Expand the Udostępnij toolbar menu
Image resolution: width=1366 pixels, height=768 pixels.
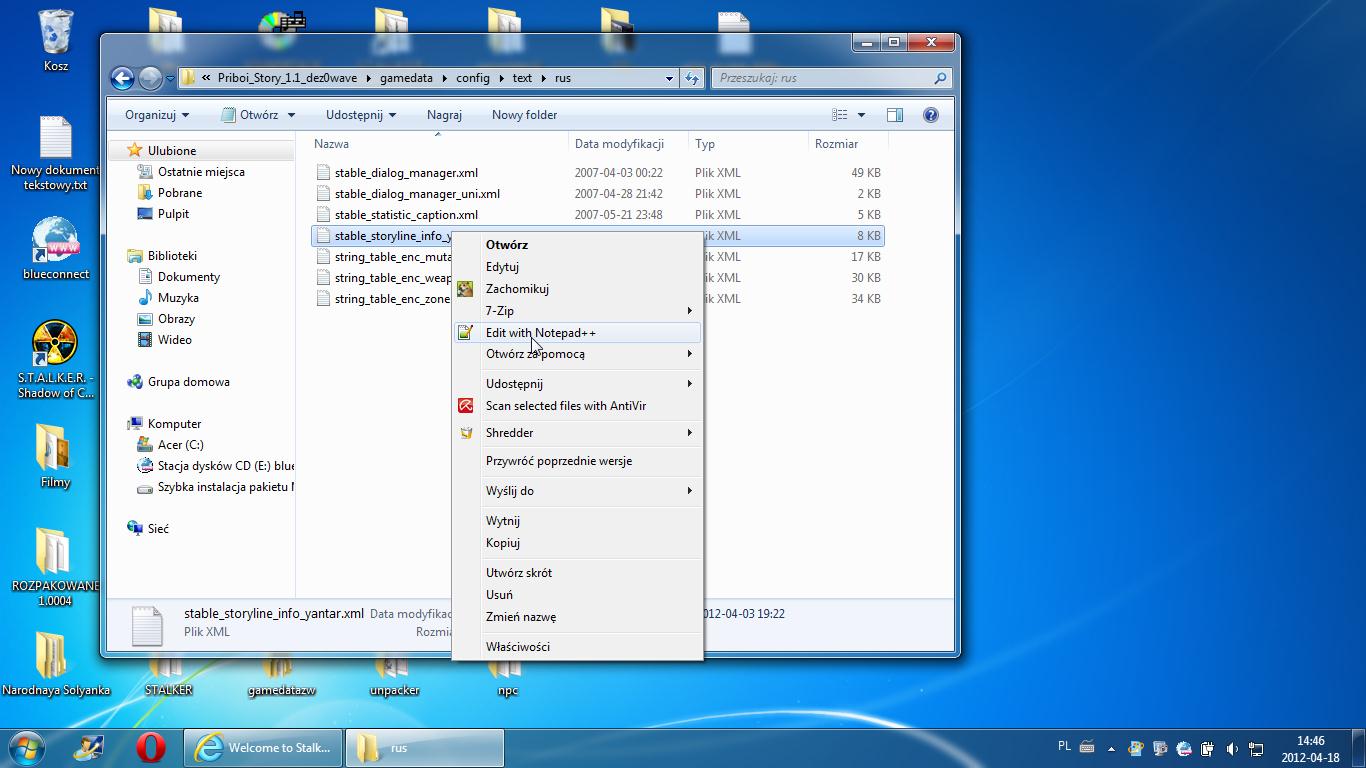click(361, 115)
